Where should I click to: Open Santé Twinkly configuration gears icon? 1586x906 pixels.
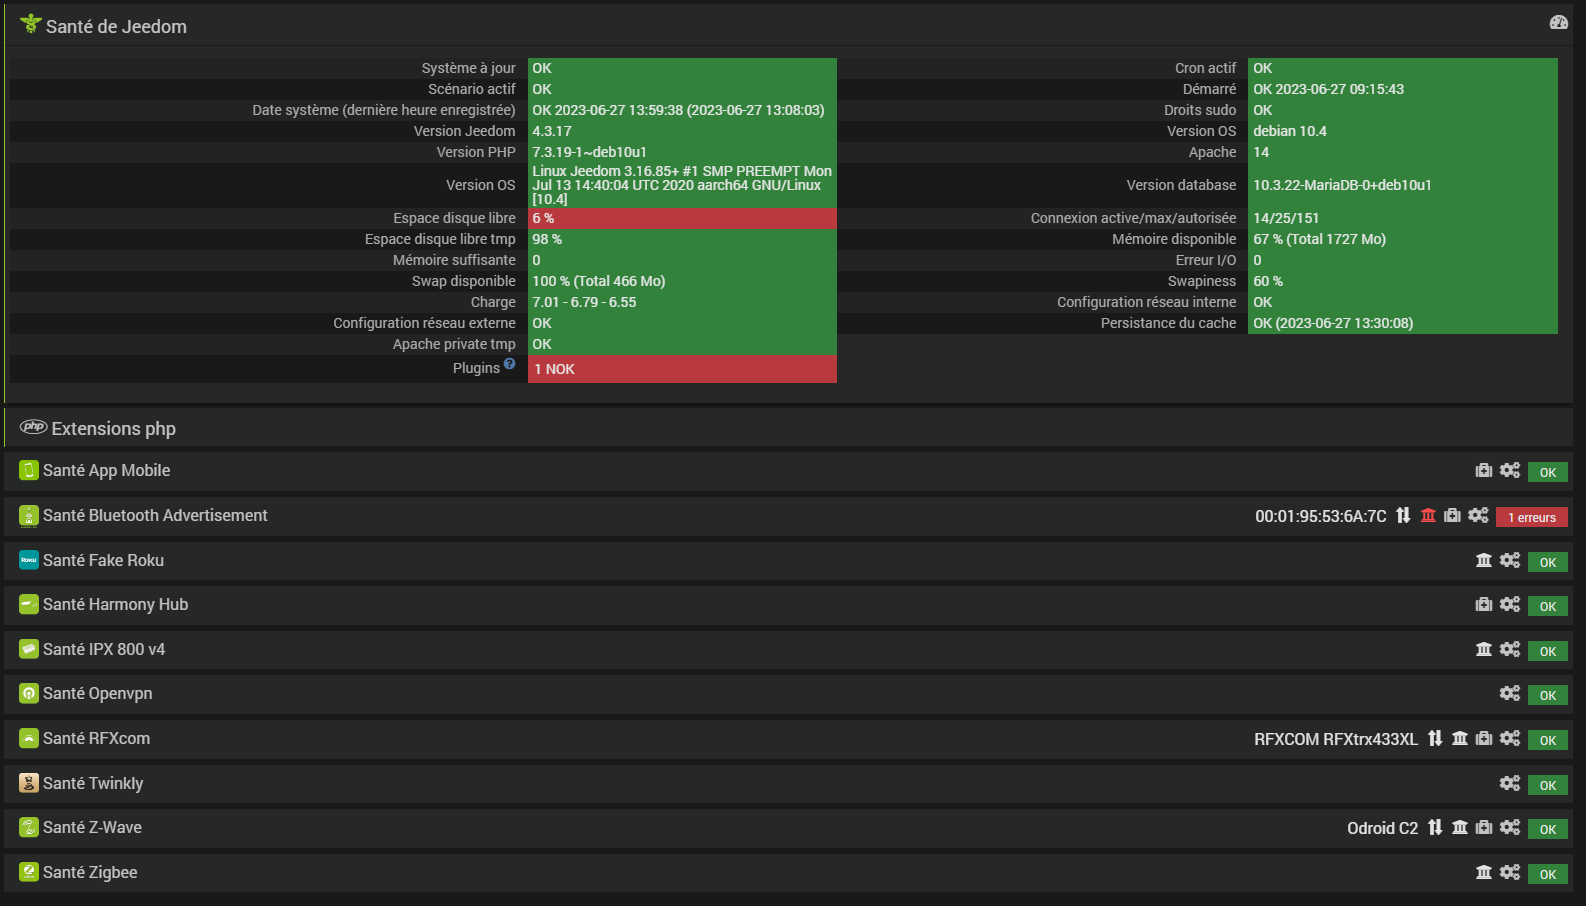tap(1510, 783)
